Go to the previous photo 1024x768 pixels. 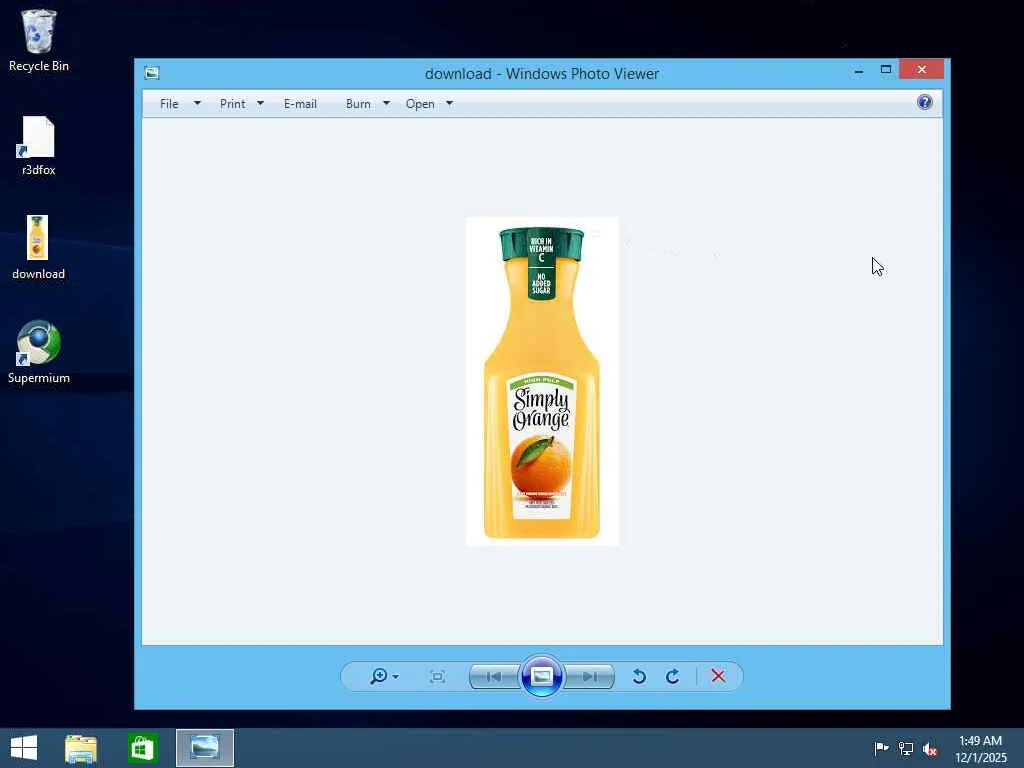pos(494,677)
